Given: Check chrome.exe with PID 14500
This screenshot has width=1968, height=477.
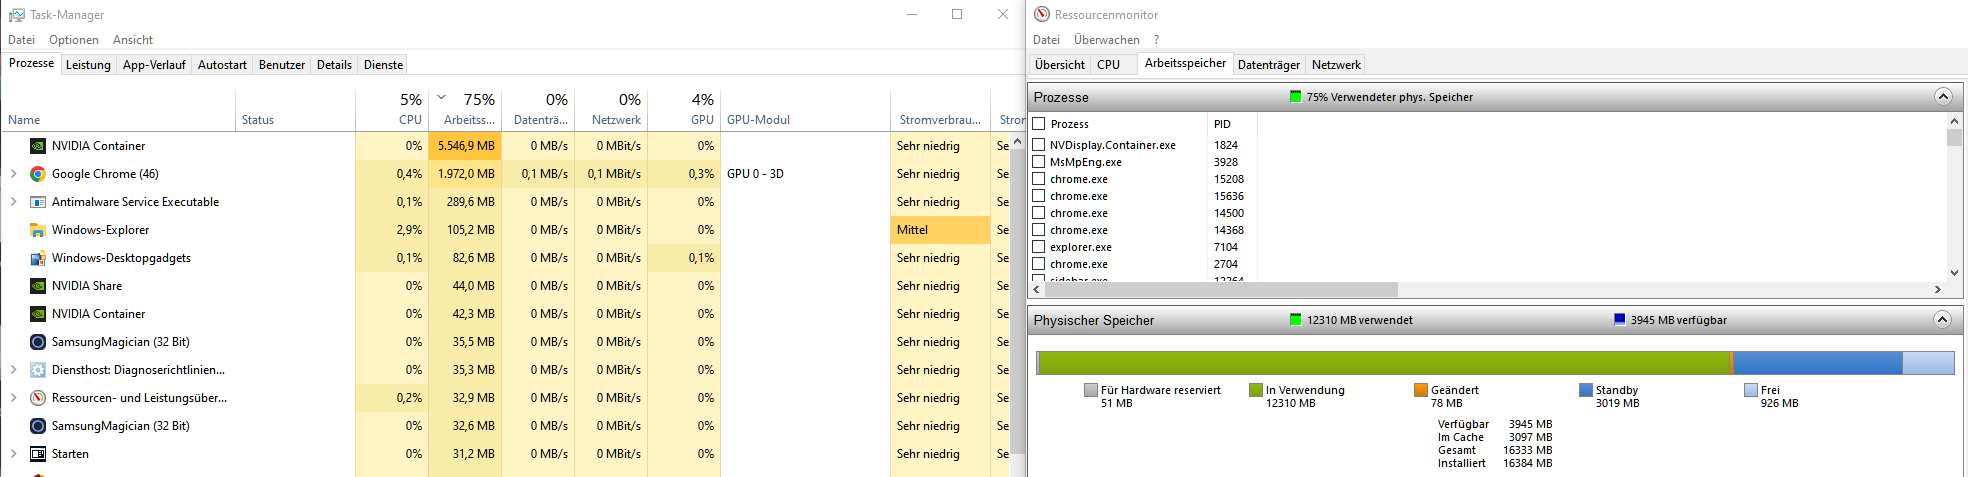Looking at the screenshot, I should 1039,213.
